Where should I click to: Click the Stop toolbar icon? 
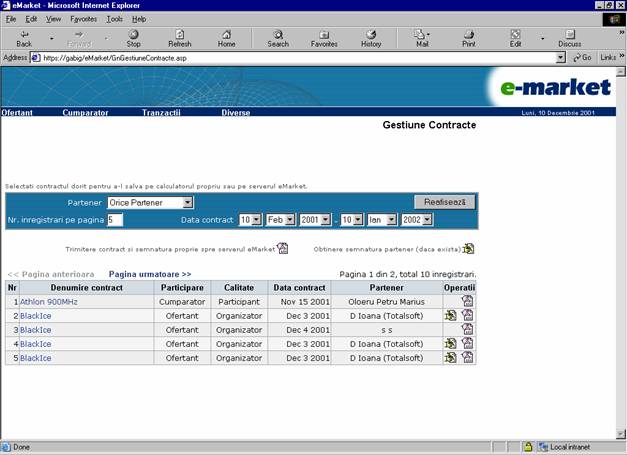(133, 38)
